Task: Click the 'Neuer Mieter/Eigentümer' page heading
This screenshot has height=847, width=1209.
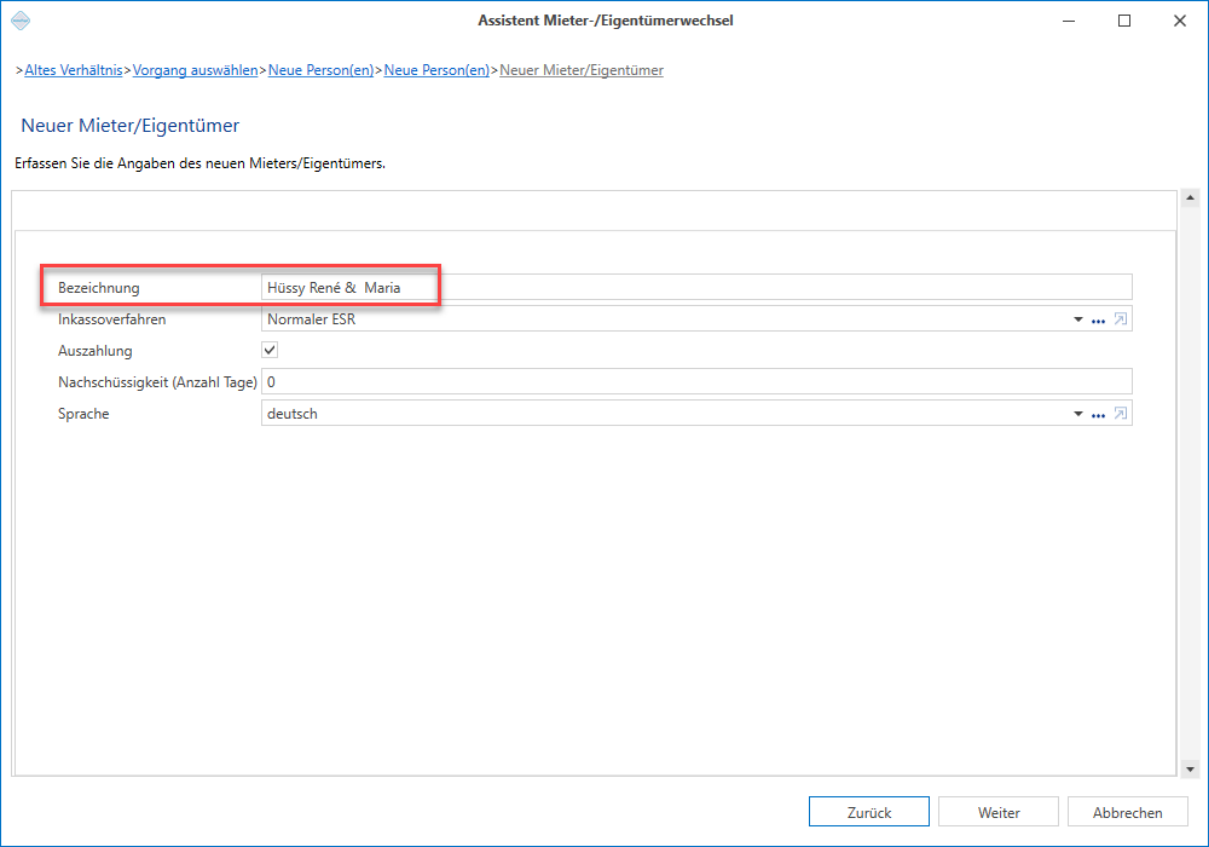Action: (x=130, y=126)
